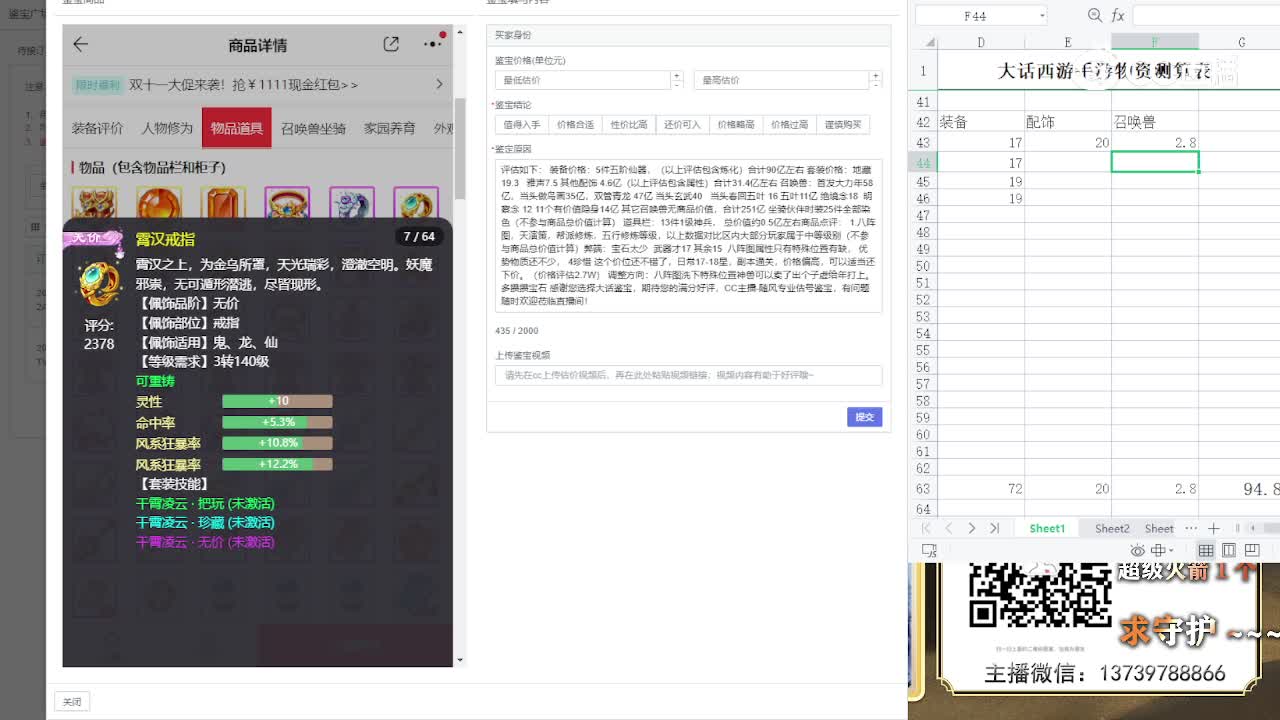Click the fx insert function icon
This screenshot has height=720, width=1280.
coord(1118,16)
